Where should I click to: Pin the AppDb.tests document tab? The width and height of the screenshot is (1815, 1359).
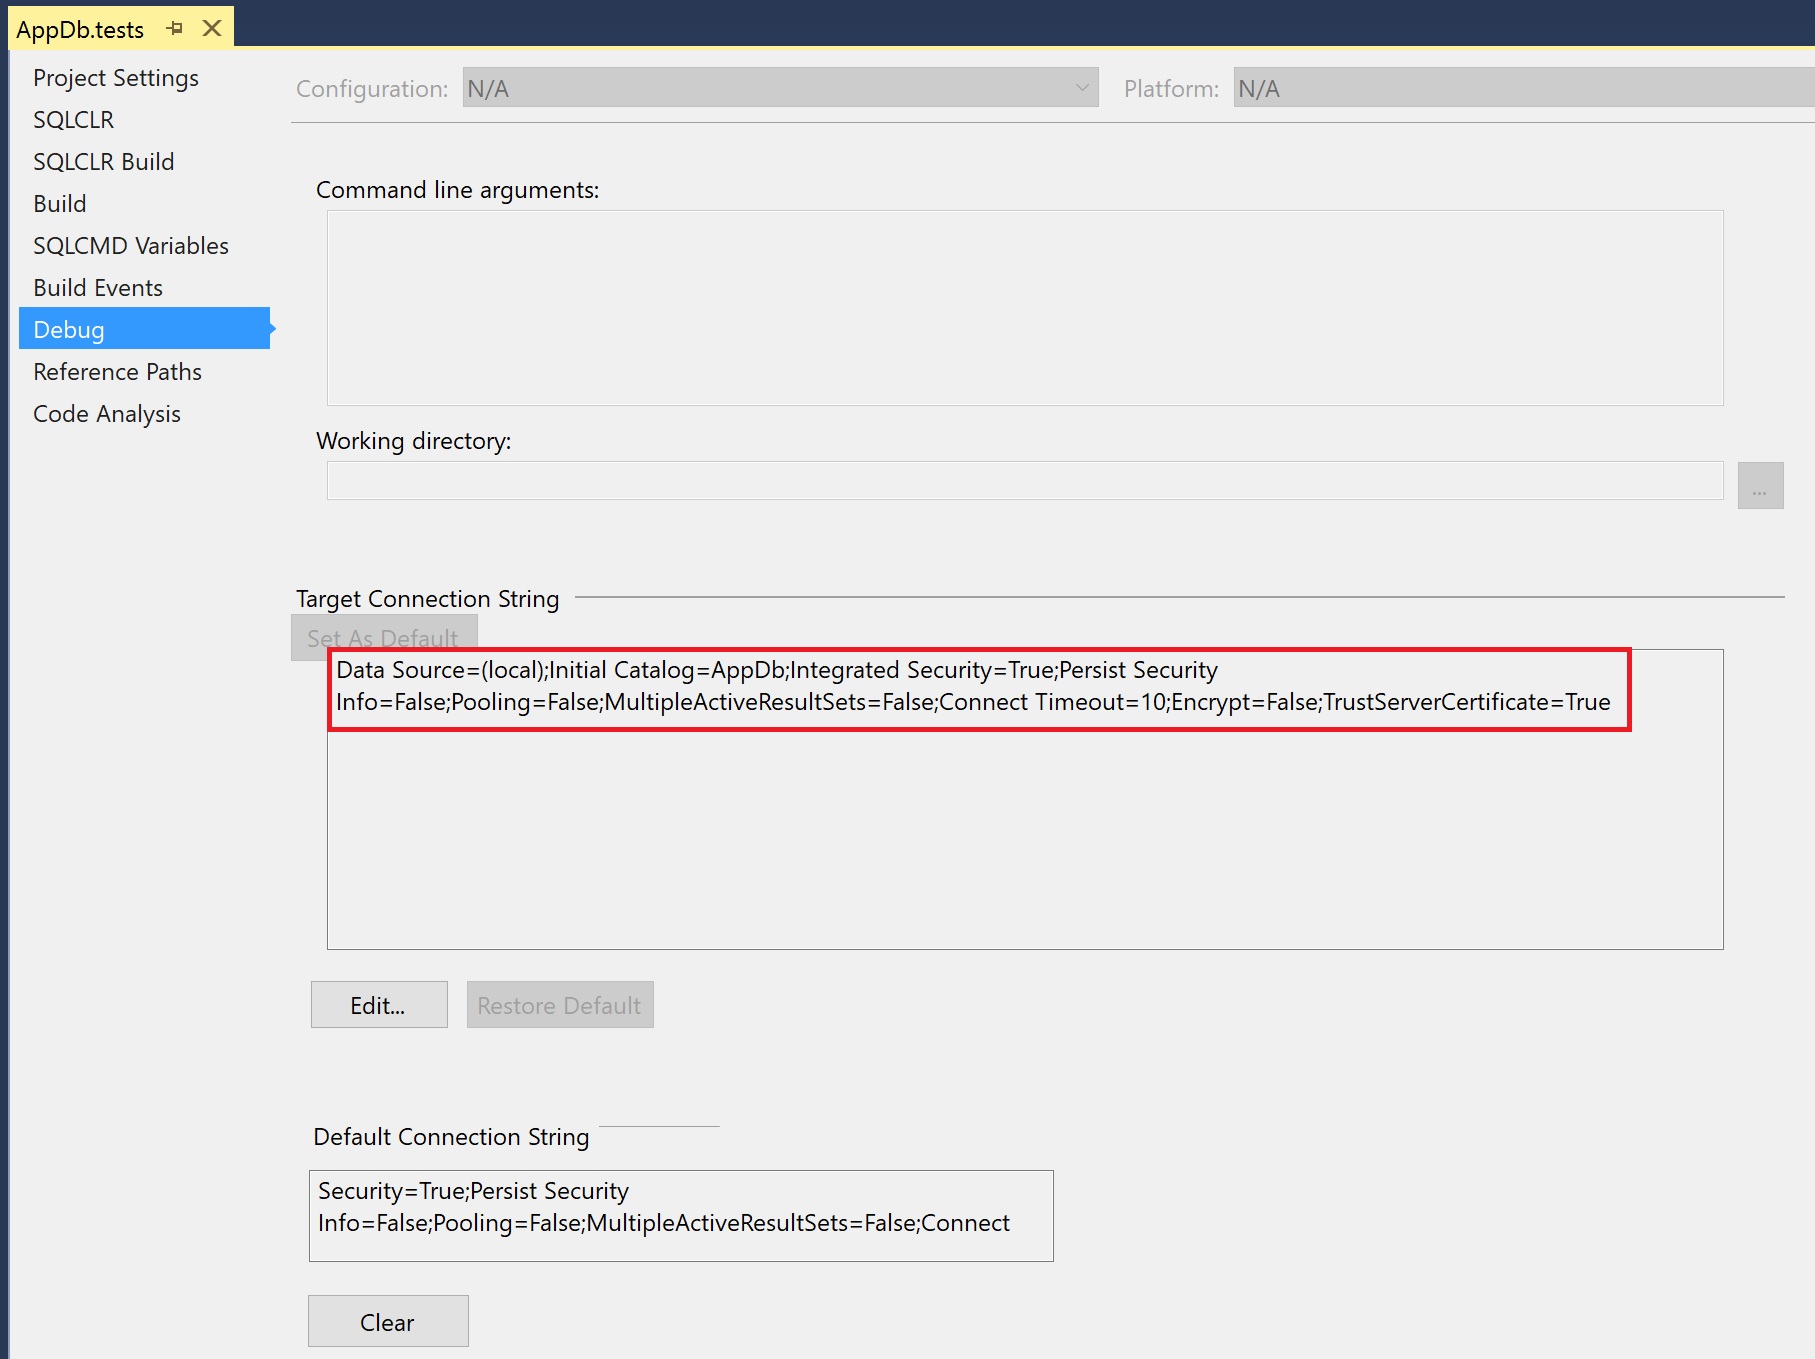[175, 29]
